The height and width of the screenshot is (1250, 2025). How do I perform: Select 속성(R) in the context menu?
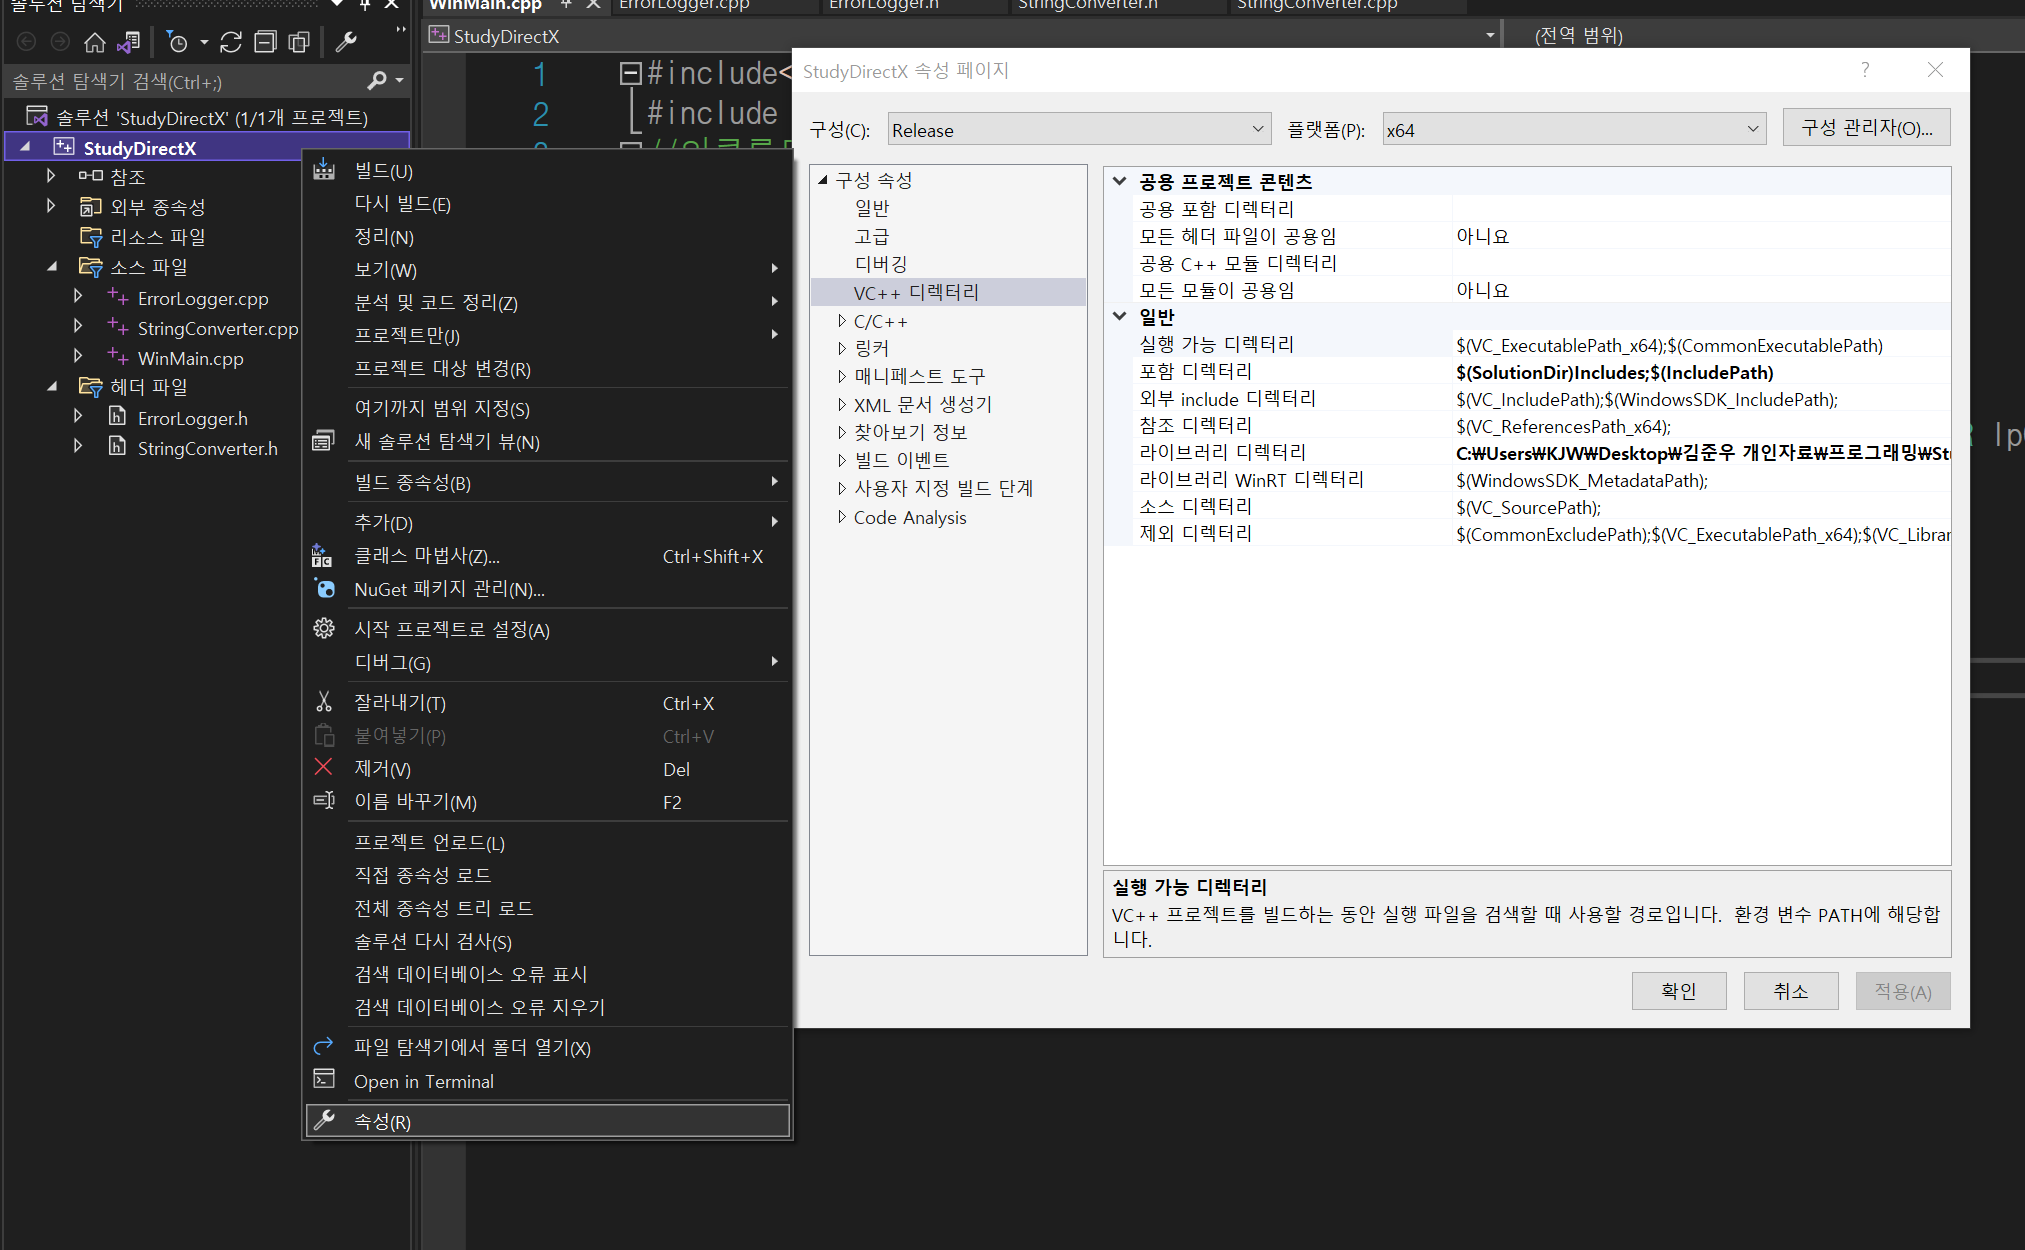point(382,1122)
